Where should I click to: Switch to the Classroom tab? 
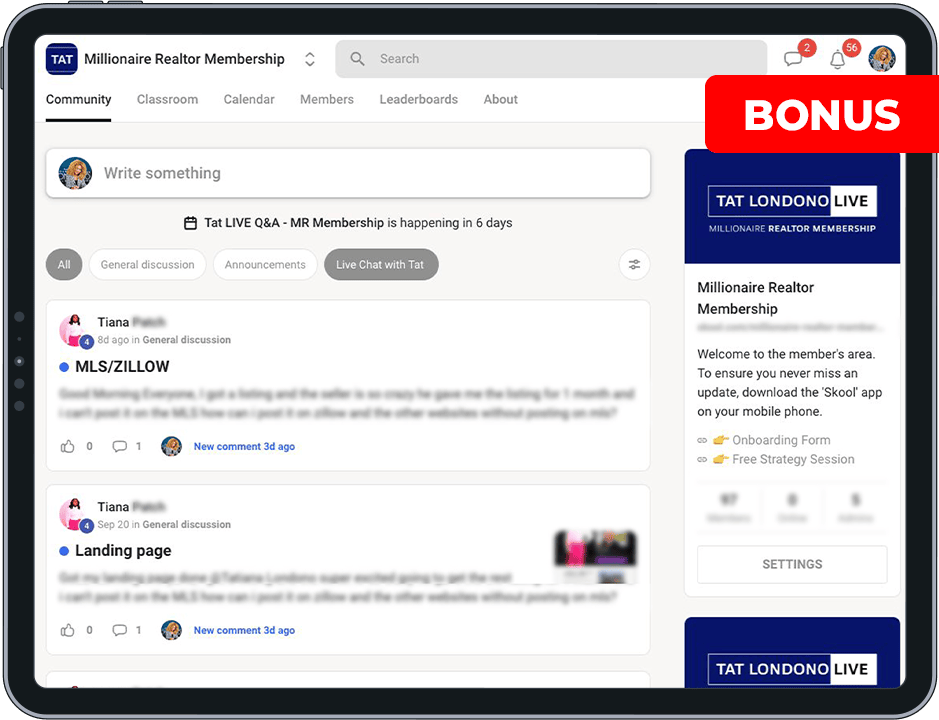pos(167,99)
